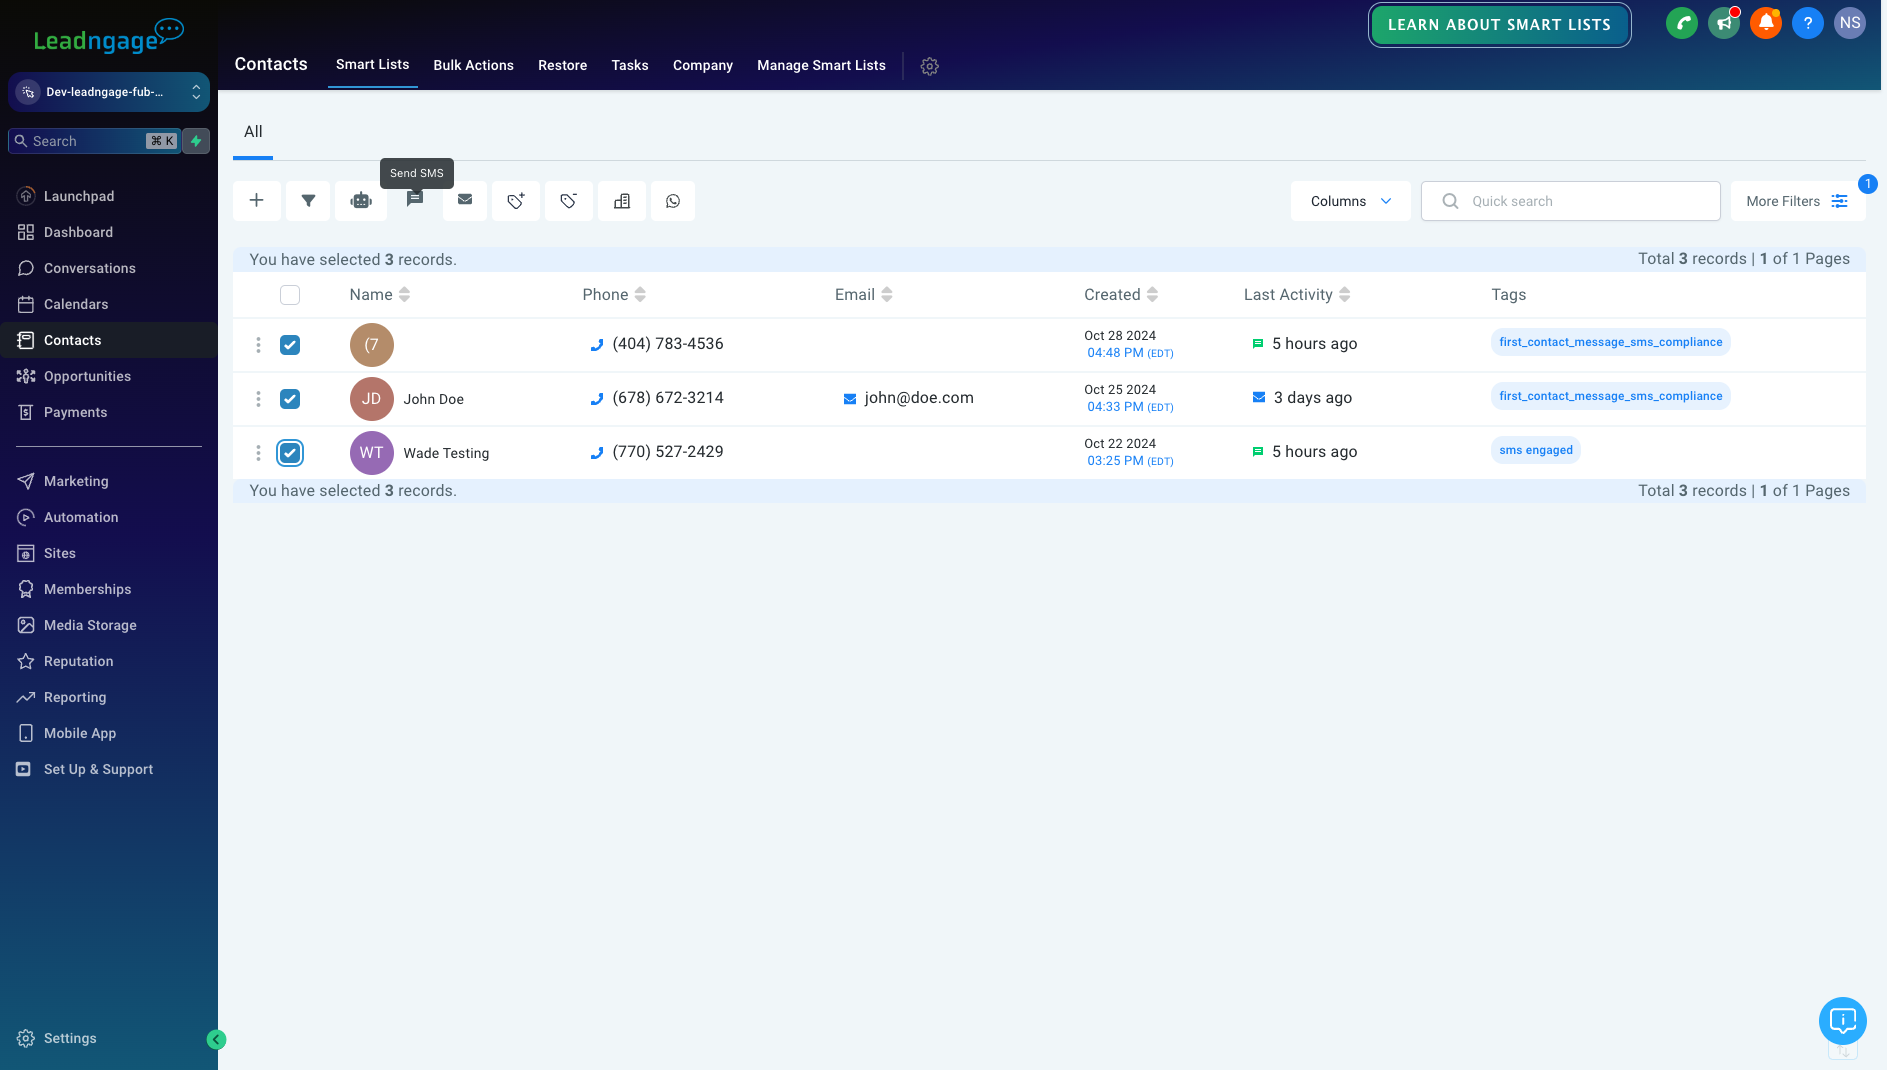Image resolution: width=1887 pixels, height=1070 pixels.
Task: Click the lightning bolt quick actions icon
Action: [x=196, y=141]
